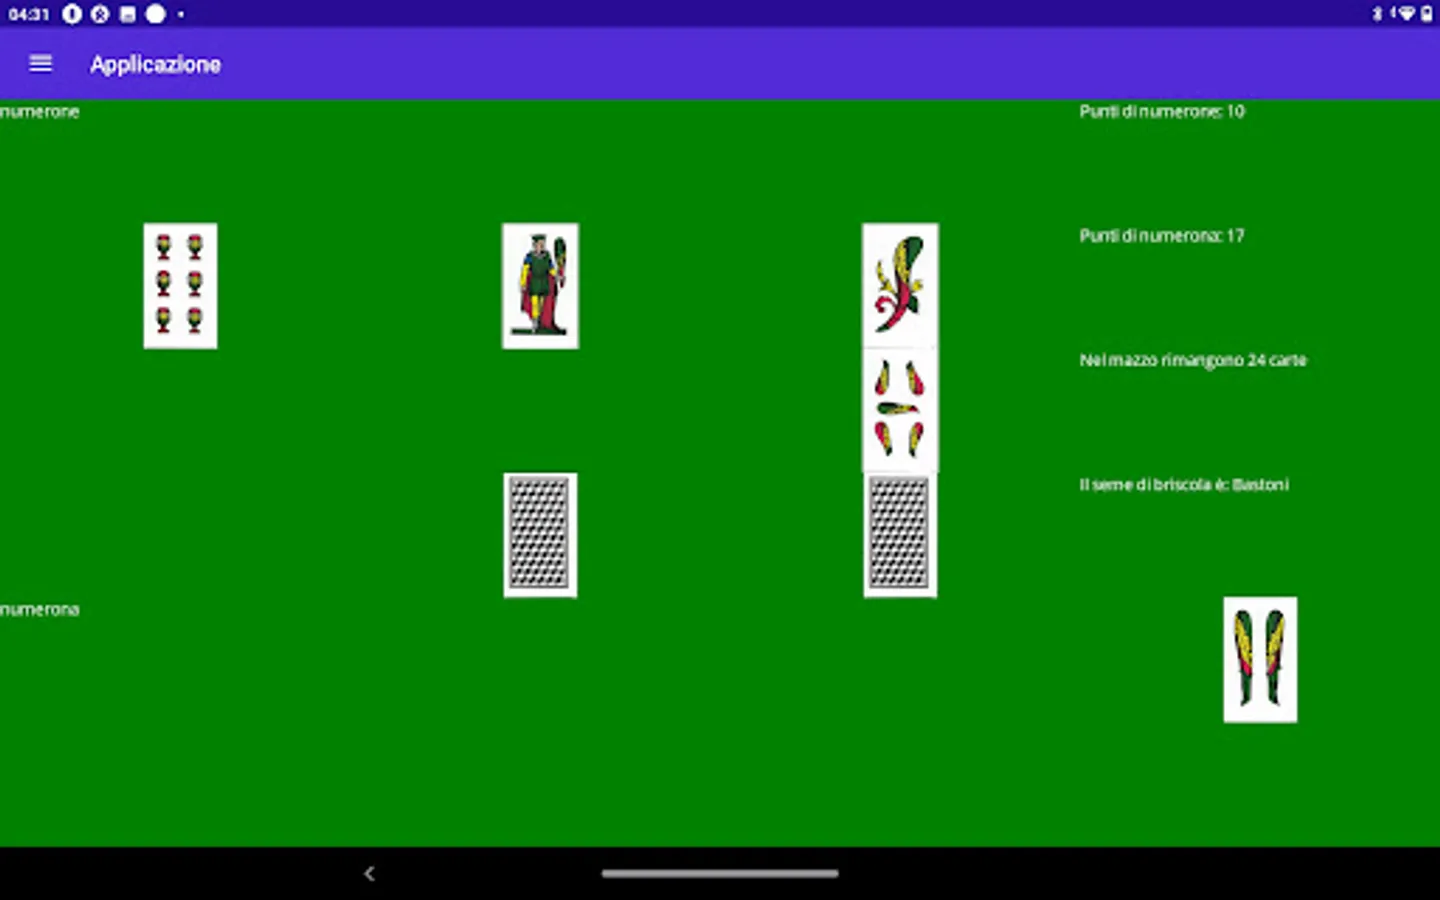Viewport: 1440px width, 900px height.
Task: Click the 'numerone' player label
Action: [39, 112]
